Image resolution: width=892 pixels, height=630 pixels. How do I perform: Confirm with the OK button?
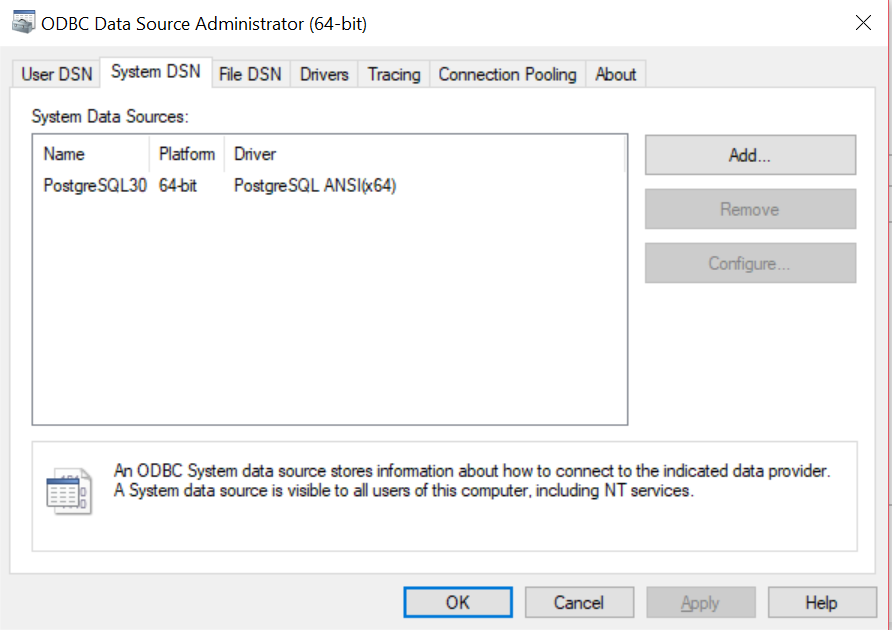(458, 602)
